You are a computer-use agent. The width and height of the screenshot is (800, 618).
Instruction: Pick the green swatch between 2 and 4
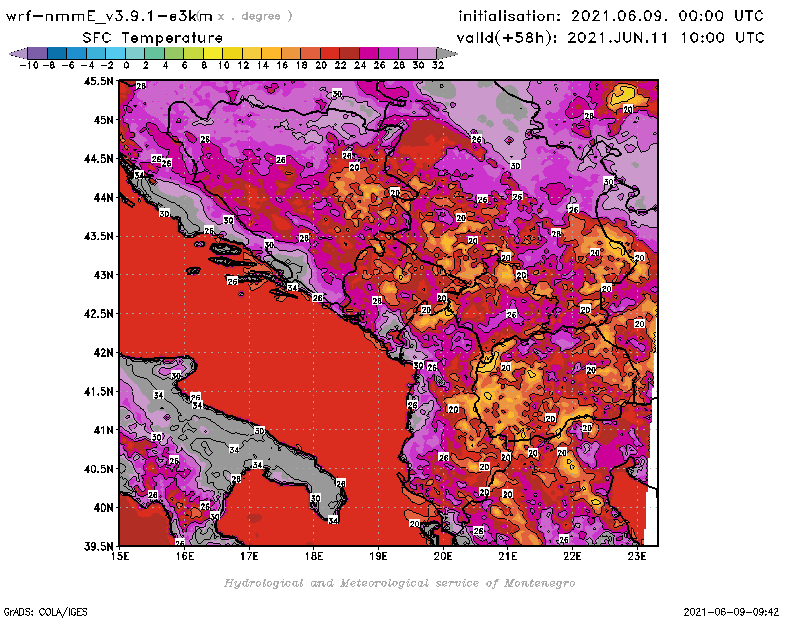coord(154,53)
